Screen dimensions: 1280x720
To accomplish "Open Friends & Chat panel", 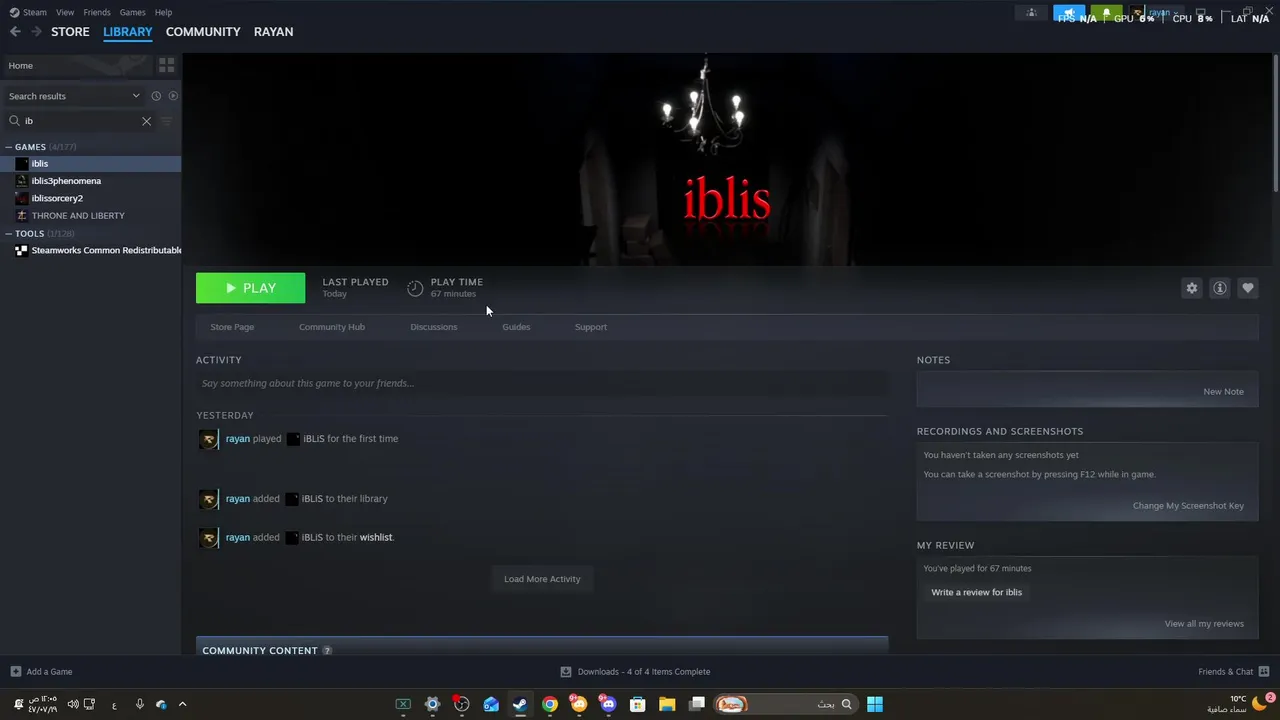I will pyautogui.click(x=1233, y=672).
